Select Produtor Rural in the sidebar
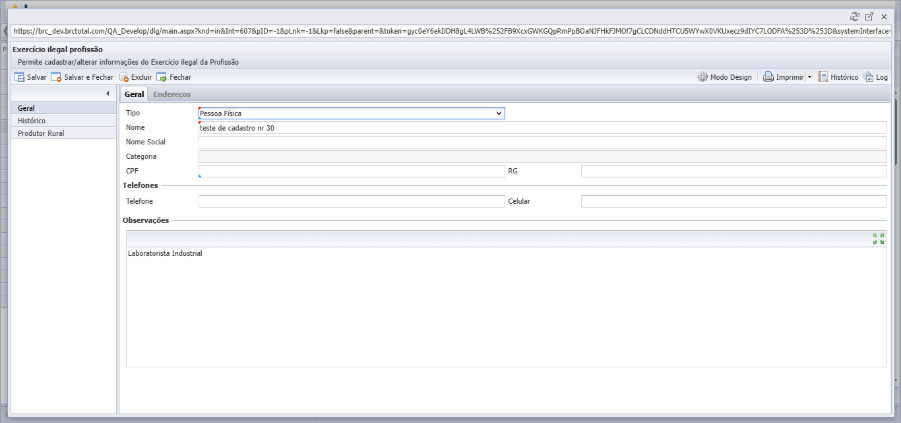The height and width of the screenshot is (423, 901). 63,133
